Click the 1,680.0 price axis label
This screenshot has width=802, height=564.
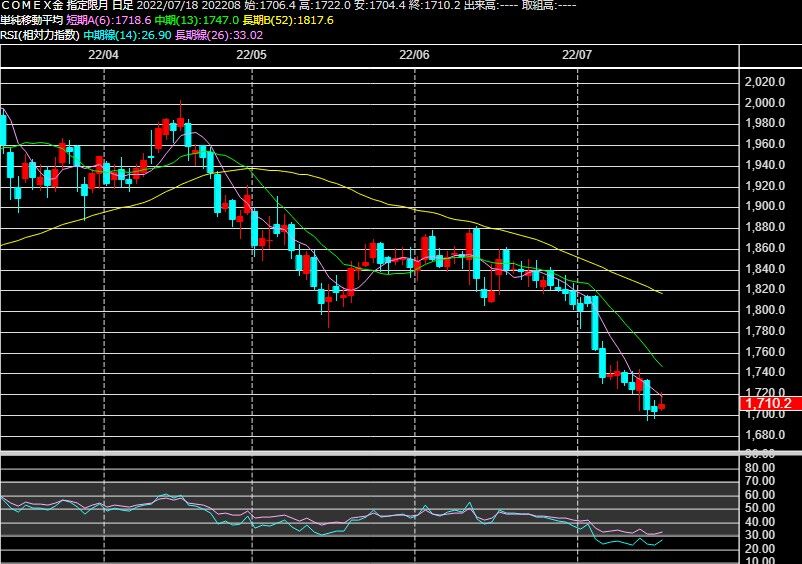pyautogui.click(x=765, y=435)
